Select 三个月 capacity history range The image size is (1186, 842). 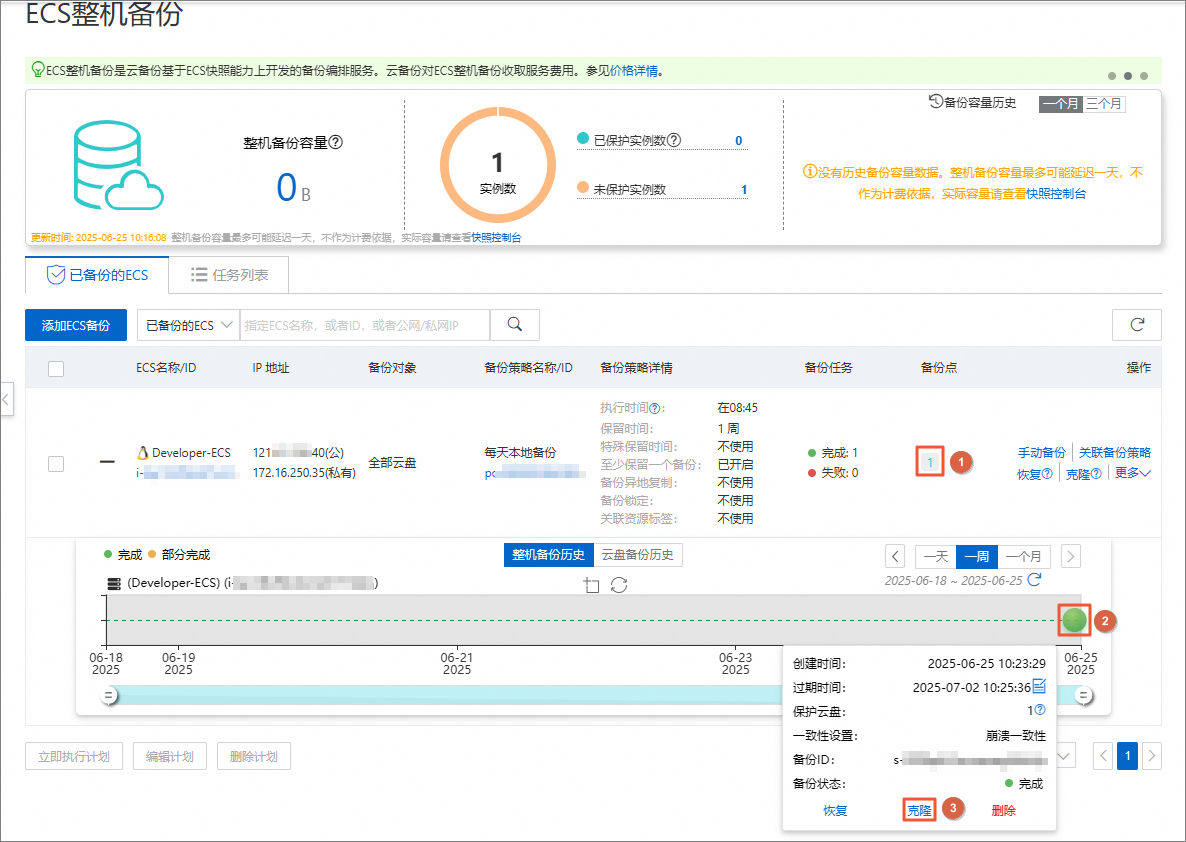(x=1105, y=103)
